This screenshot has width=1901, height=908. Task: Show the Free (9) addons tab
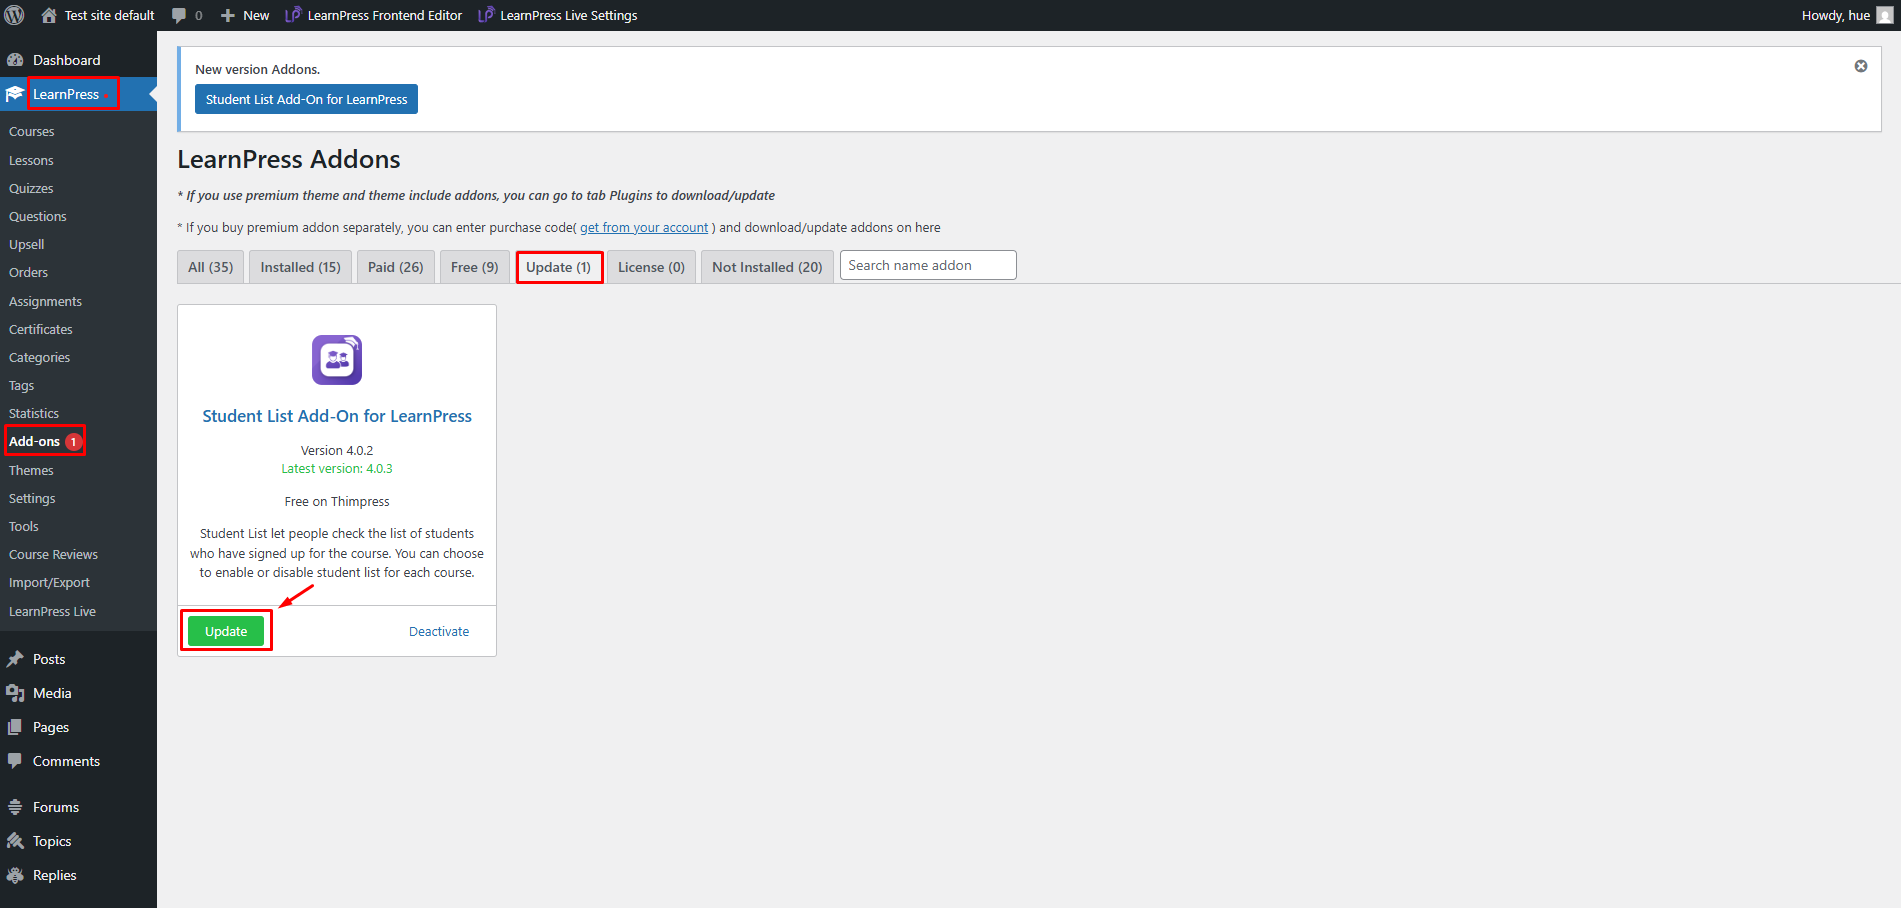point(475,267)
